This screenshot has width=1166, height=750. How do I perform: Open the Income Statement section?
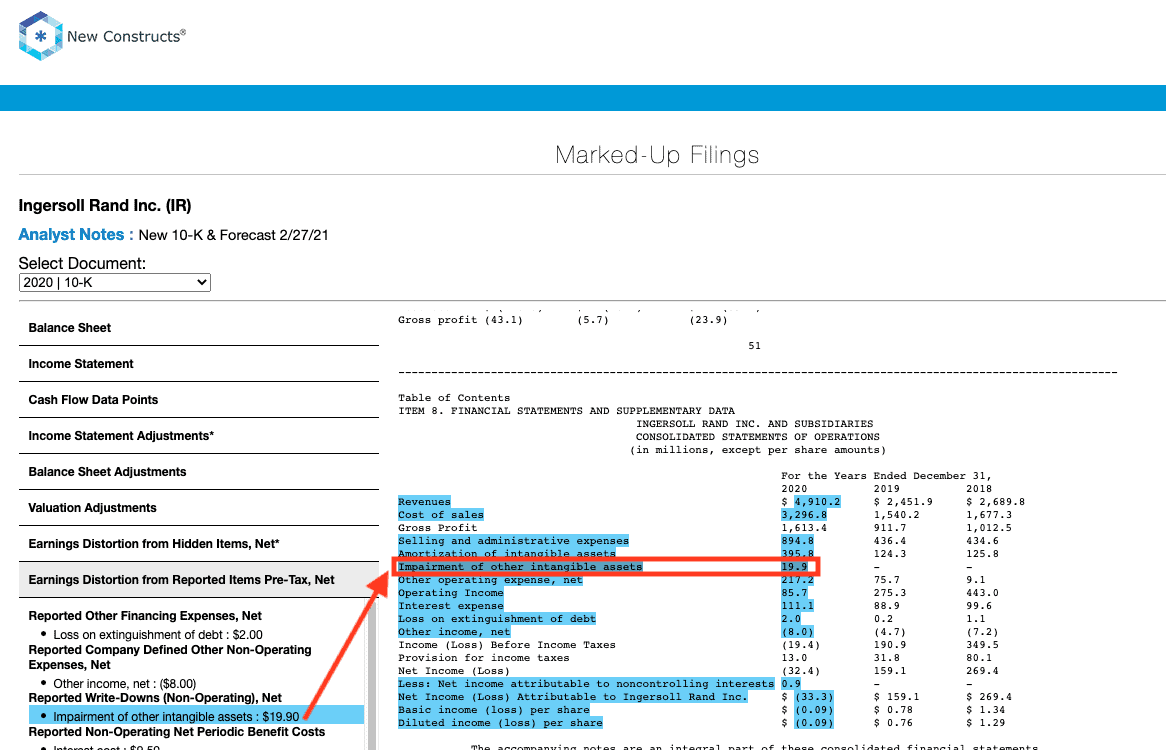click(x=199, y=363)
